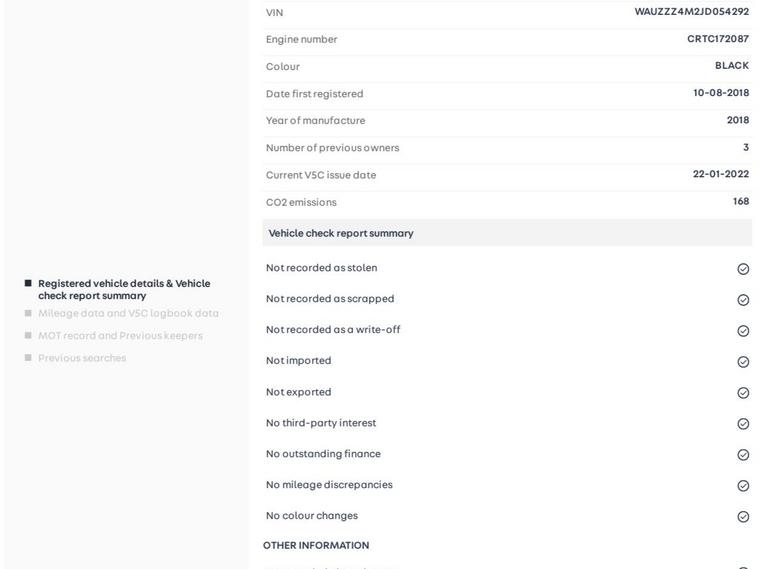Click the Not exported check icon

tap(743, 393)
